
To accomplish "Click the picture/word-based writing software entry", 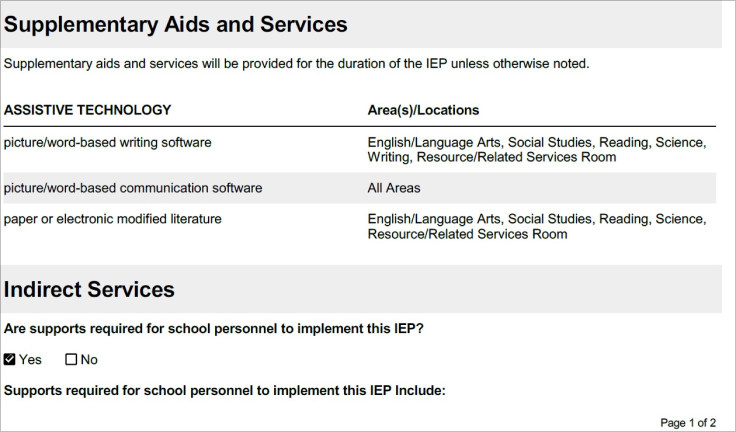I will click(108, 143).
